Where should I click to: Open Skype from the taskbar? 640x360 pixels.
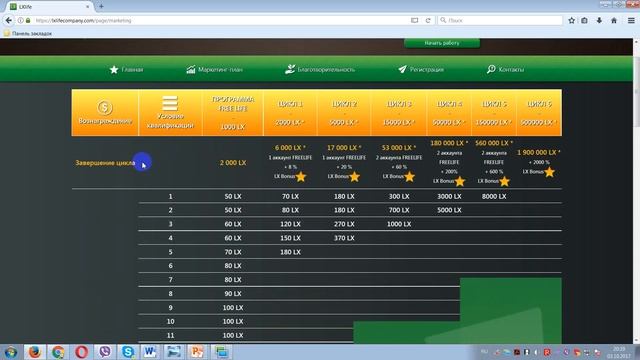128,352
